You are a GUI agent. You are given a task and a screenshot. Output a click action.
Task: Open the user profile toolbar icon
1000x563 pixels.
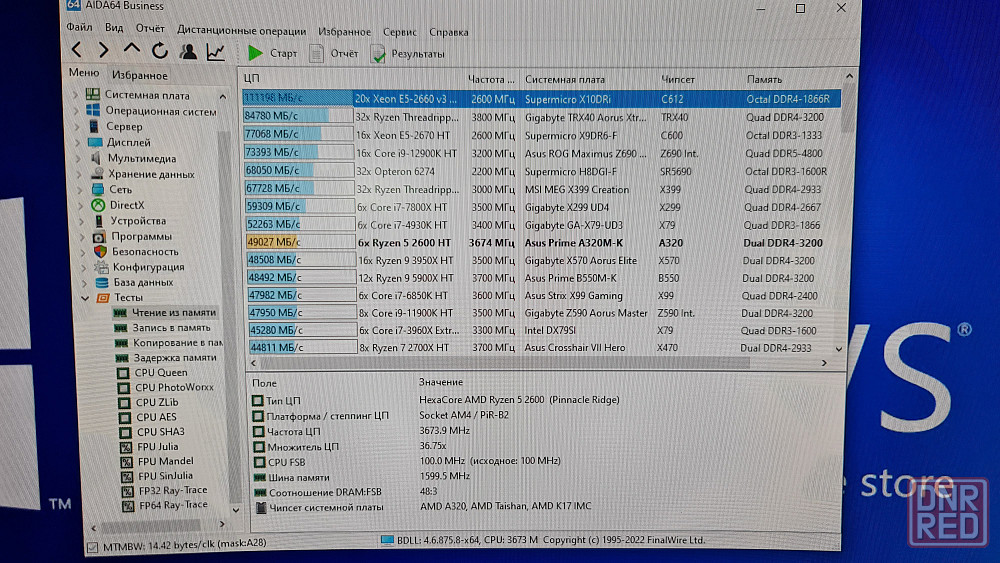[188, 51]
